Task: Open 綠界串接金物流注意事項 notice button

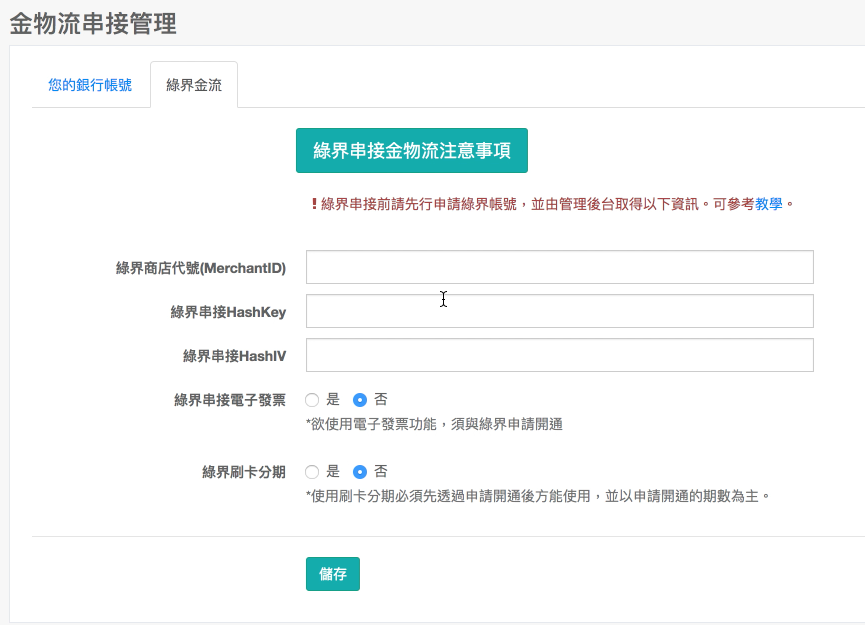Action: [412, 151]
